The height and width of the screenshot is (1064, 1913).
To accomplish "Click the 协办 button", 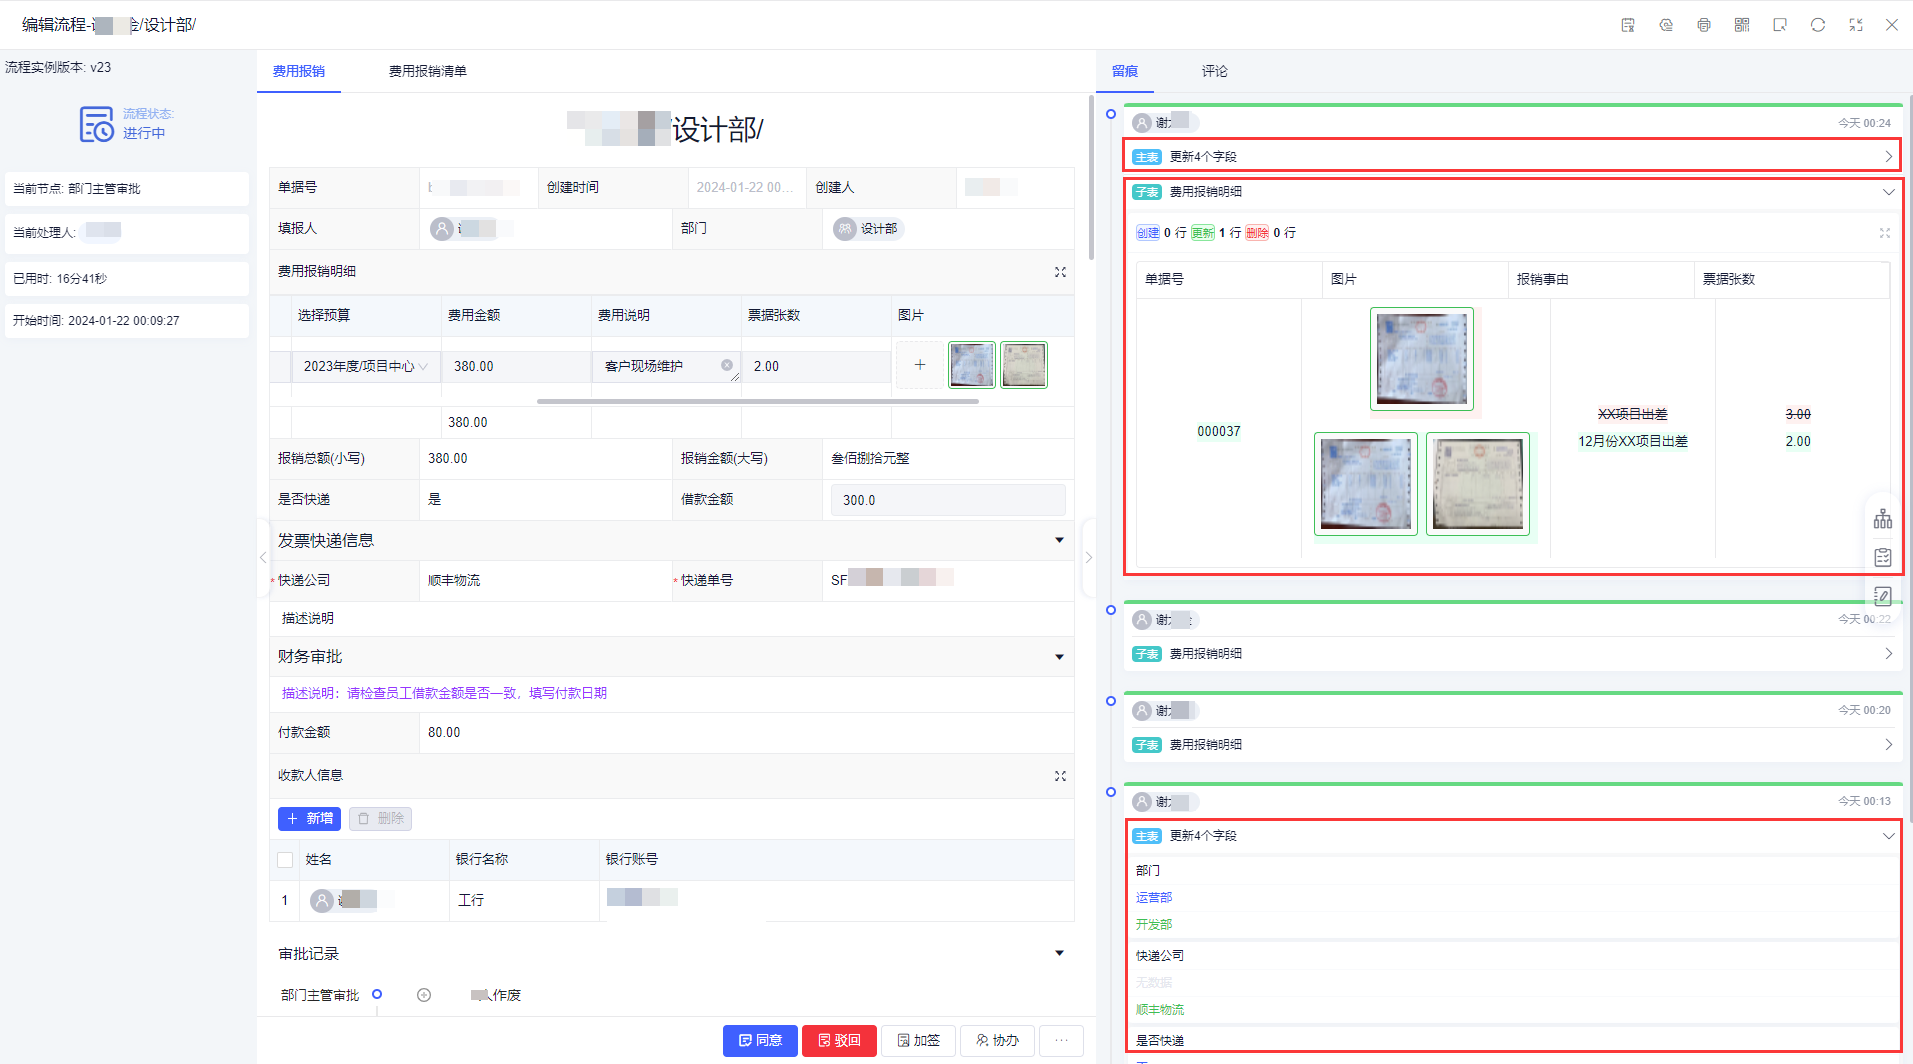I will tap(997, 1041).
